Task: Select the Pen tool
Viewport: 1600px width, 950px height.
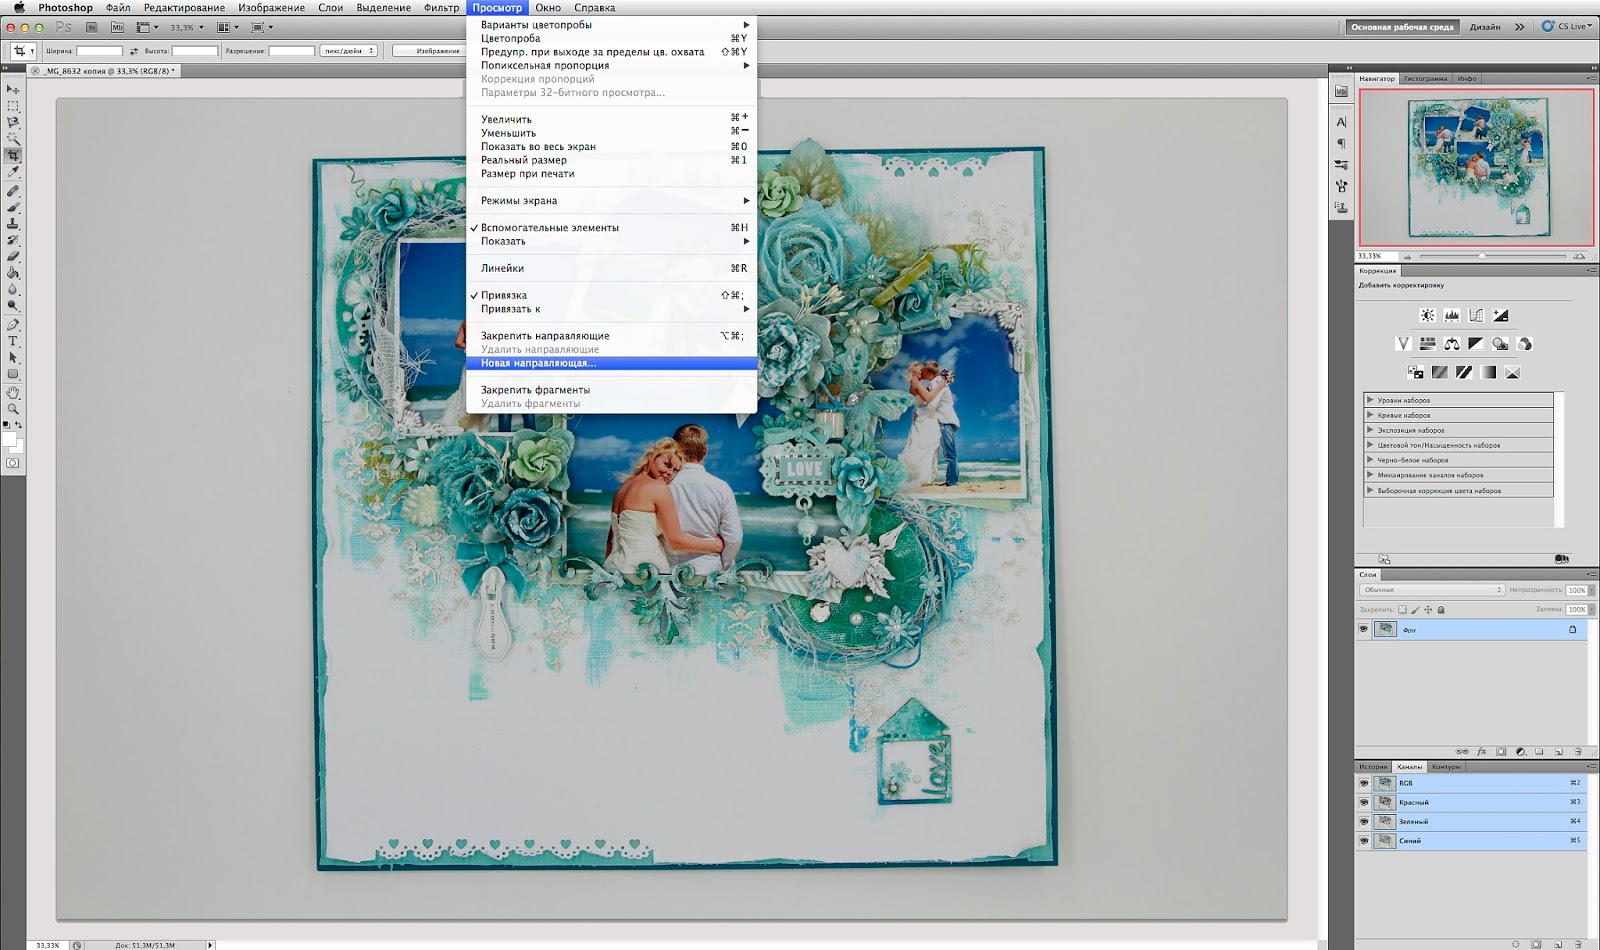Action: point(13,324)
